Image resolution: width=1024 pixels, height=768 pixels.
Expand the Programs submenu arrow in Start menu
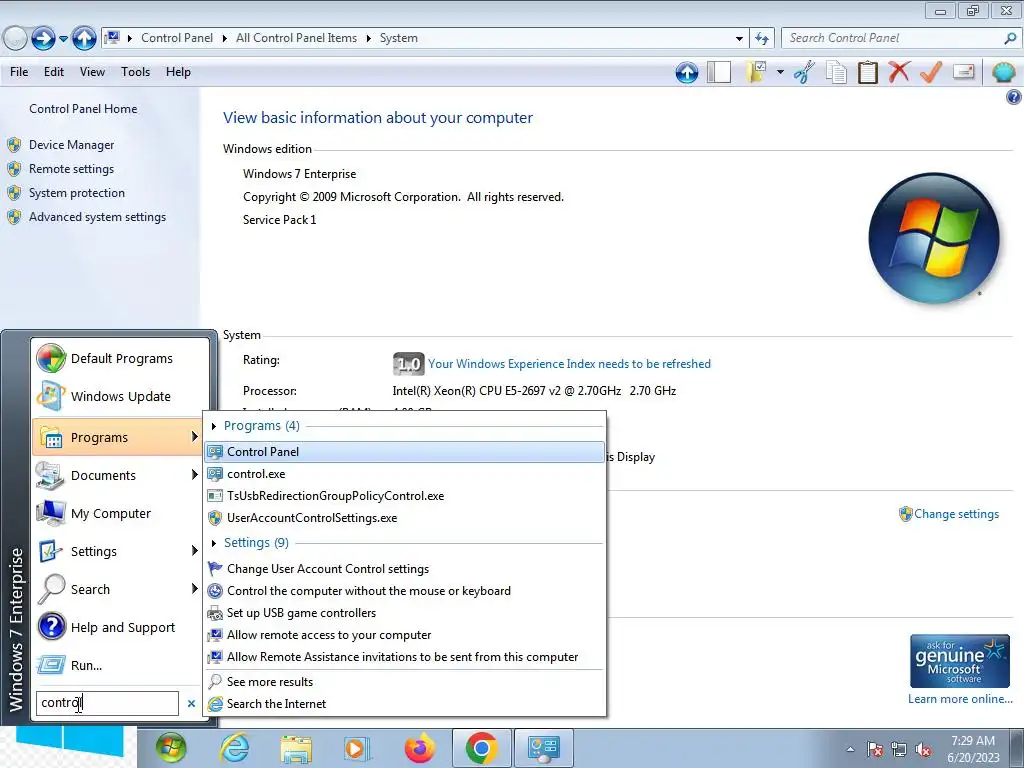coord(194,437)
